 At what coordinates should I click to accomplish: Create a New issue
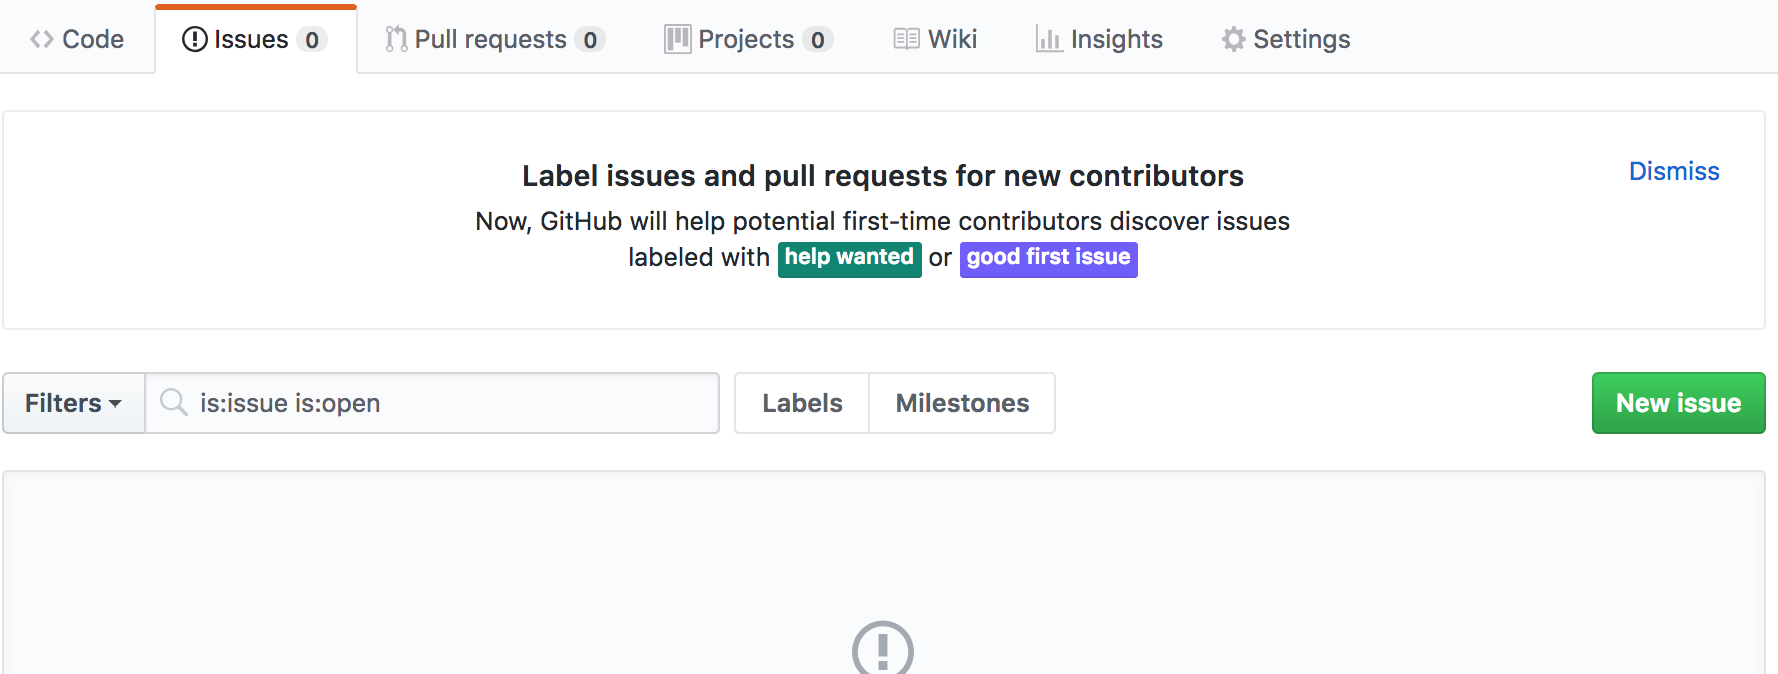point(1678,403)
